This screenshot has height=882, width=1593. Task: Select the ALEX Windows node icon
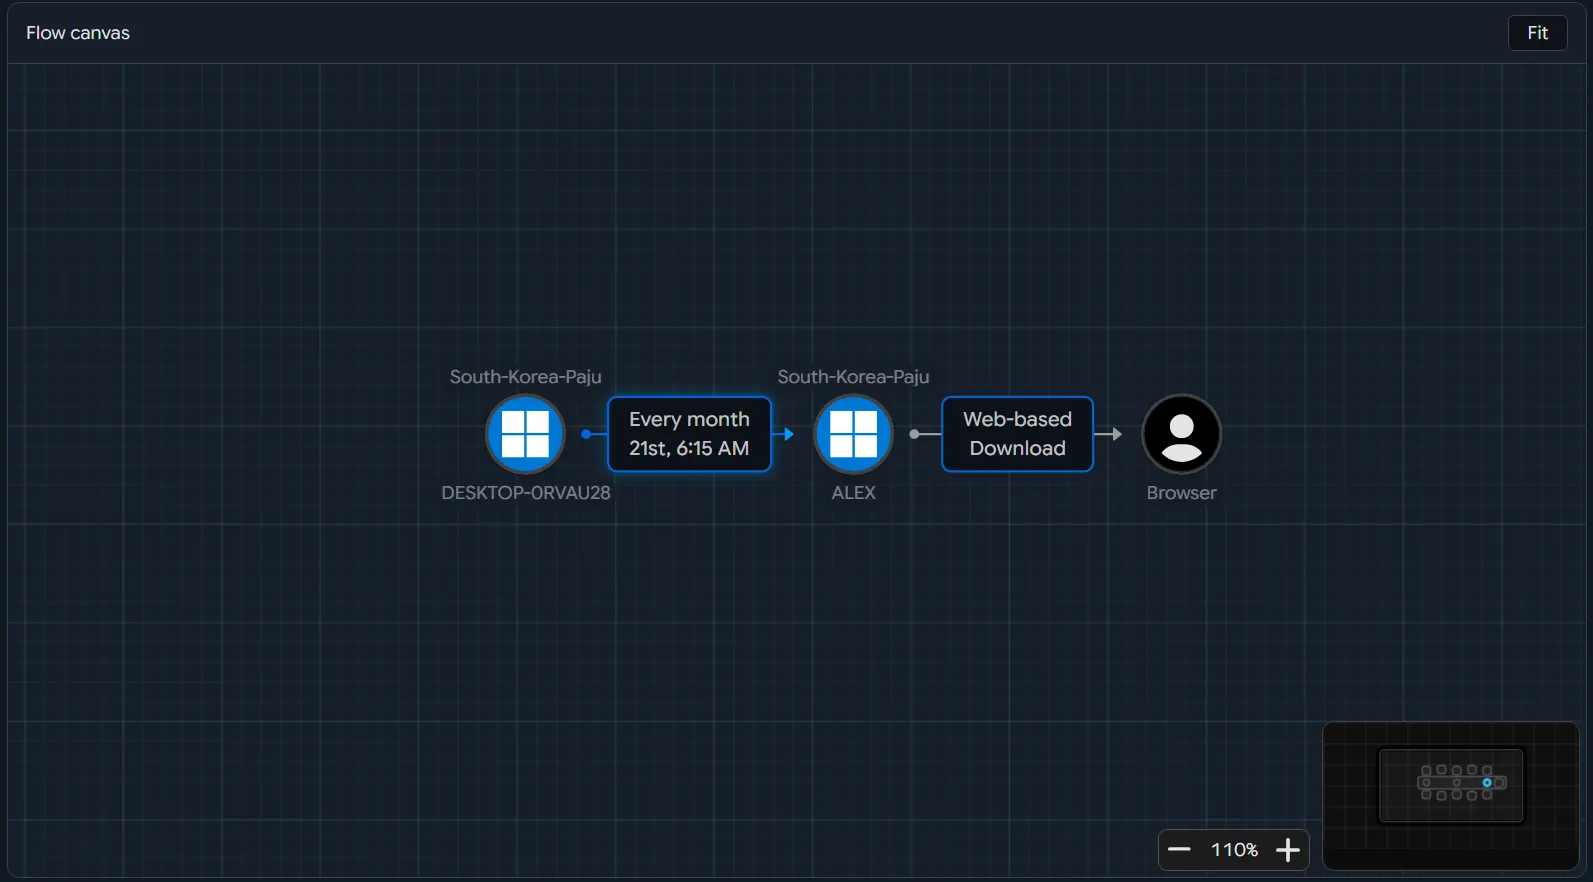[x=853, y=434]
